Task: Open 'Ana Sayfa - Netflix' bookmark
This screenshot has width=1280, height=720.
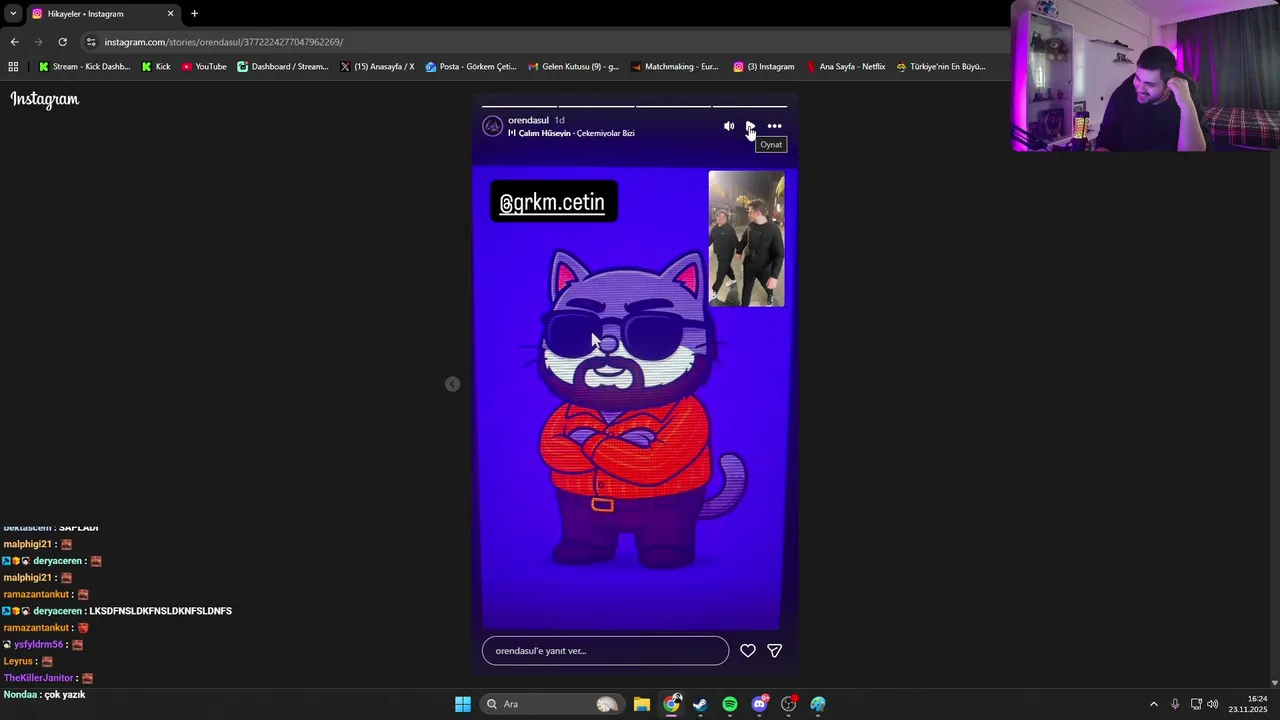Action: click(x=845, y=67)
